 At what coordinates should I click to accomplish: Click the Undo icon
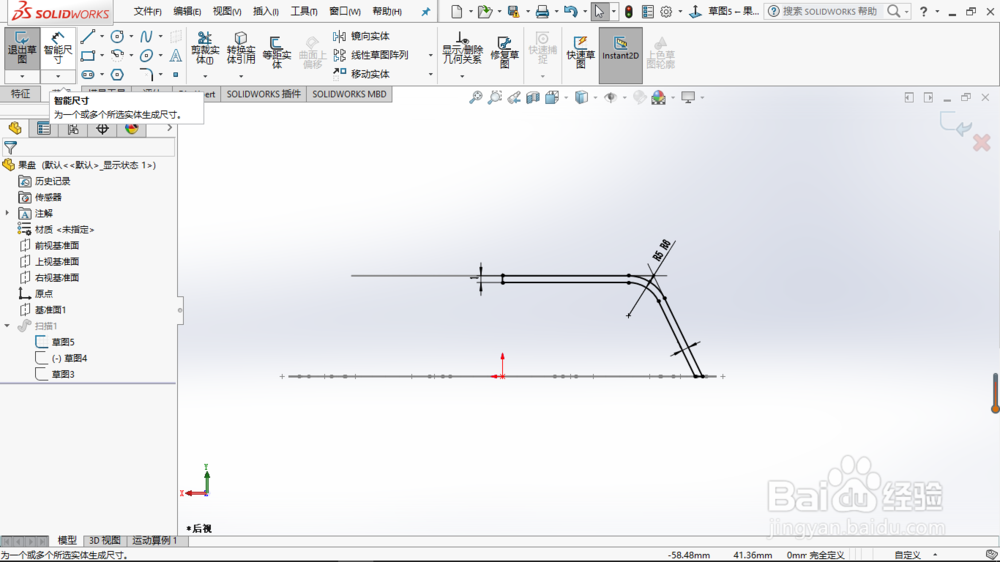[x=571, y=11]
